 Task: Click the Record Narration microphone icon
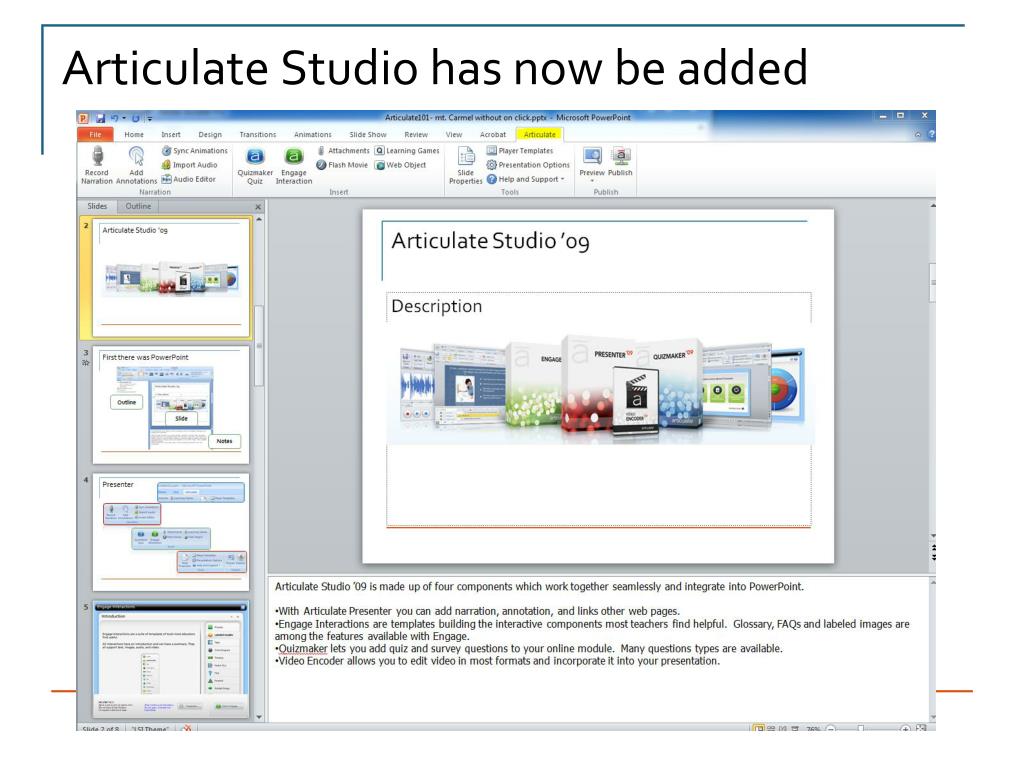[97, 157]
